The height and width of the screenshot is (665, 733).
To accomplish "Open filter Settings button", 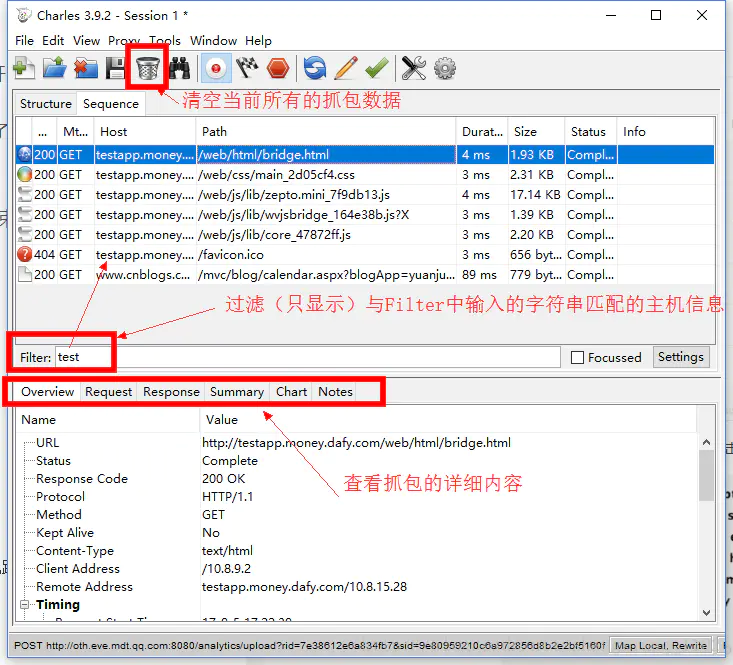I will pos(681,357).
